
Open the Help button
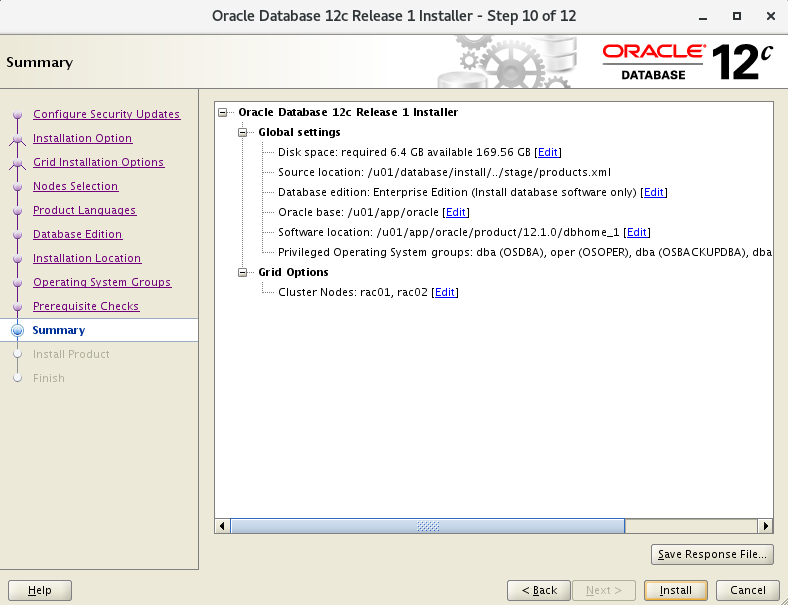(x=40, y=590)
